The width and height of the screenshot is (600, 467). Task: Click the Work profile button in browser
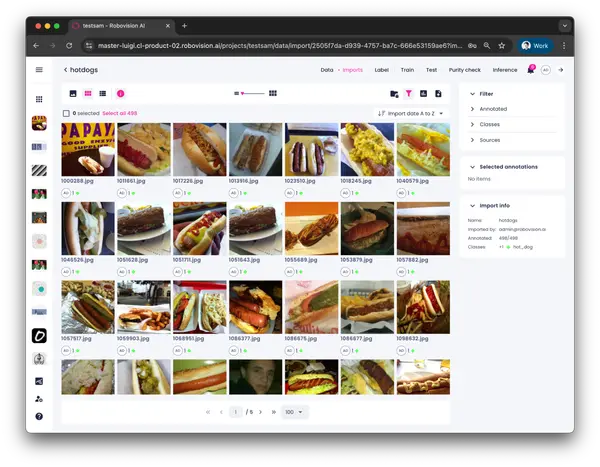coord(535,46)
